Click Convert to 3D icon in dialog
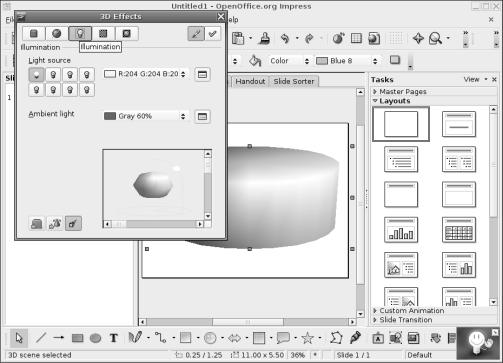 tap(37, 223)
